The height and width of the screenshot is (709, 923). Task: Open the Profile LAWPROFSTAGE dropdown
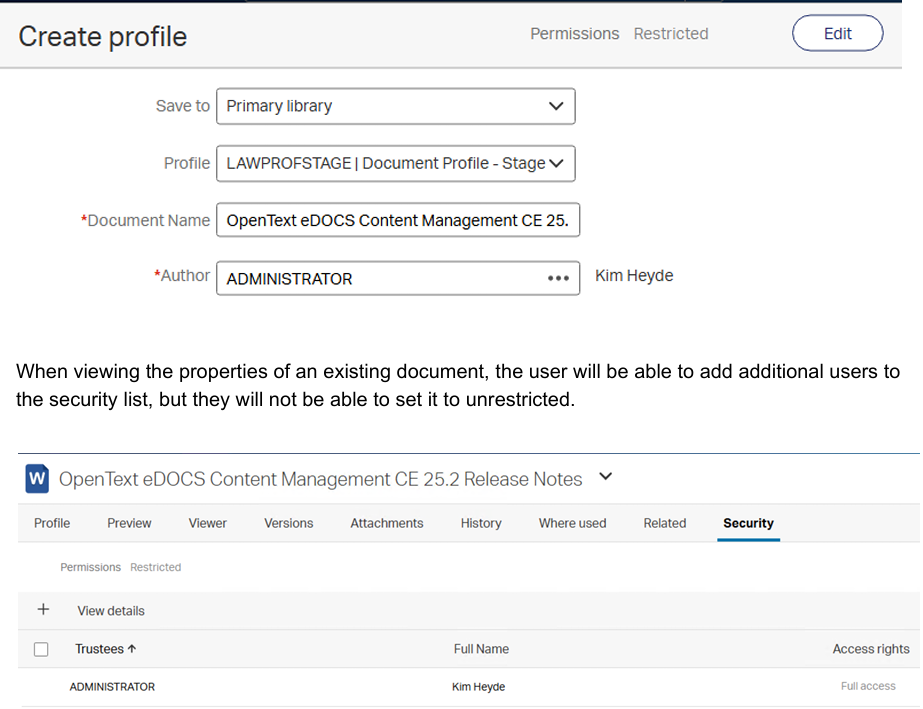[x=396, y=163]
